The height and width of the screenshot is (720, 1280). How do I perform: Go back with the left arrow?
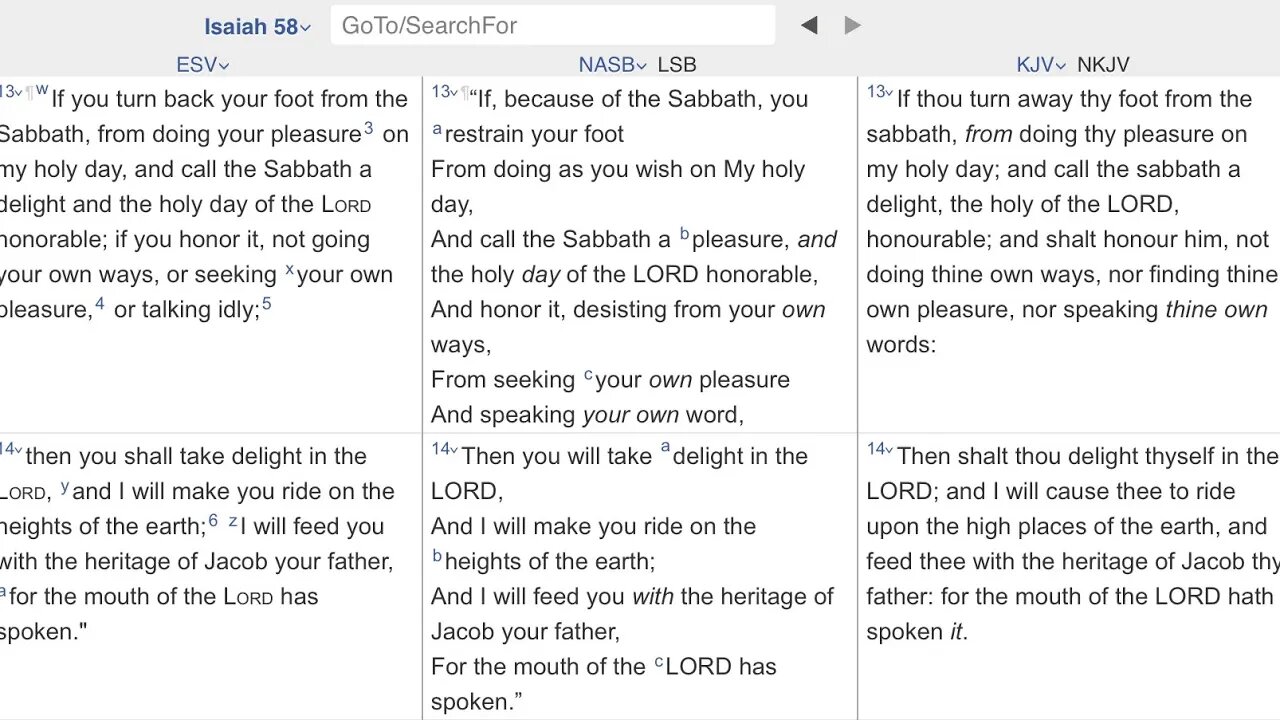[809, 26]
